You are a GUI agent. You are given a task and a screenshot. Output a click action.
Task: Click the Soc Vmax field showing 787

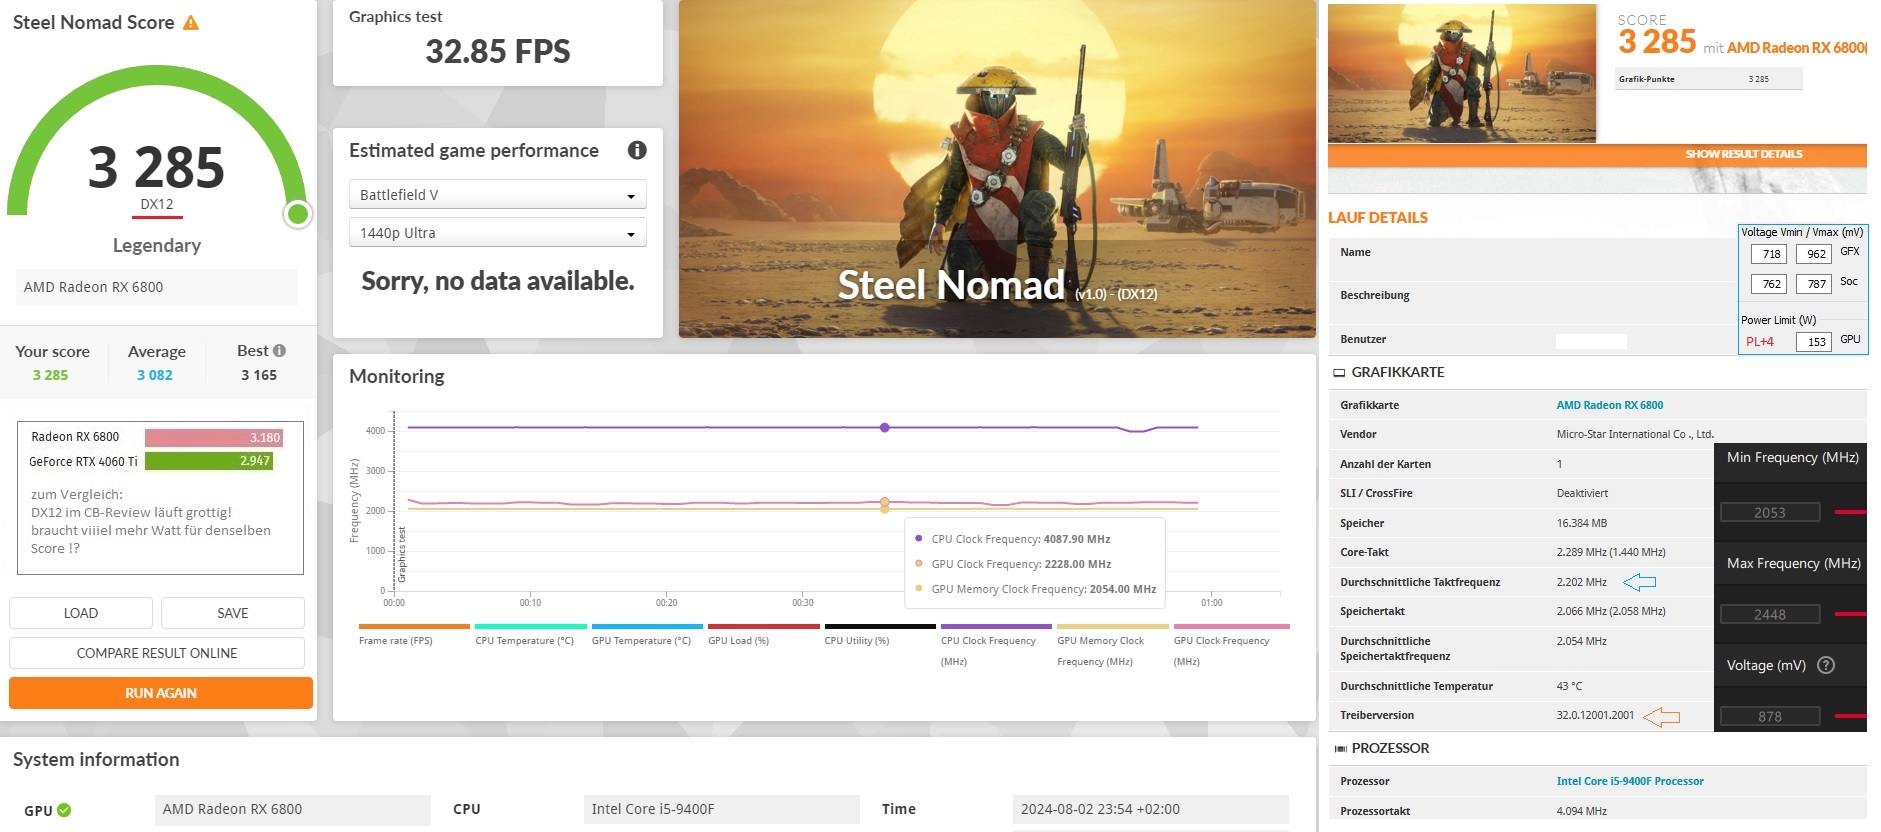[1814, 284]
